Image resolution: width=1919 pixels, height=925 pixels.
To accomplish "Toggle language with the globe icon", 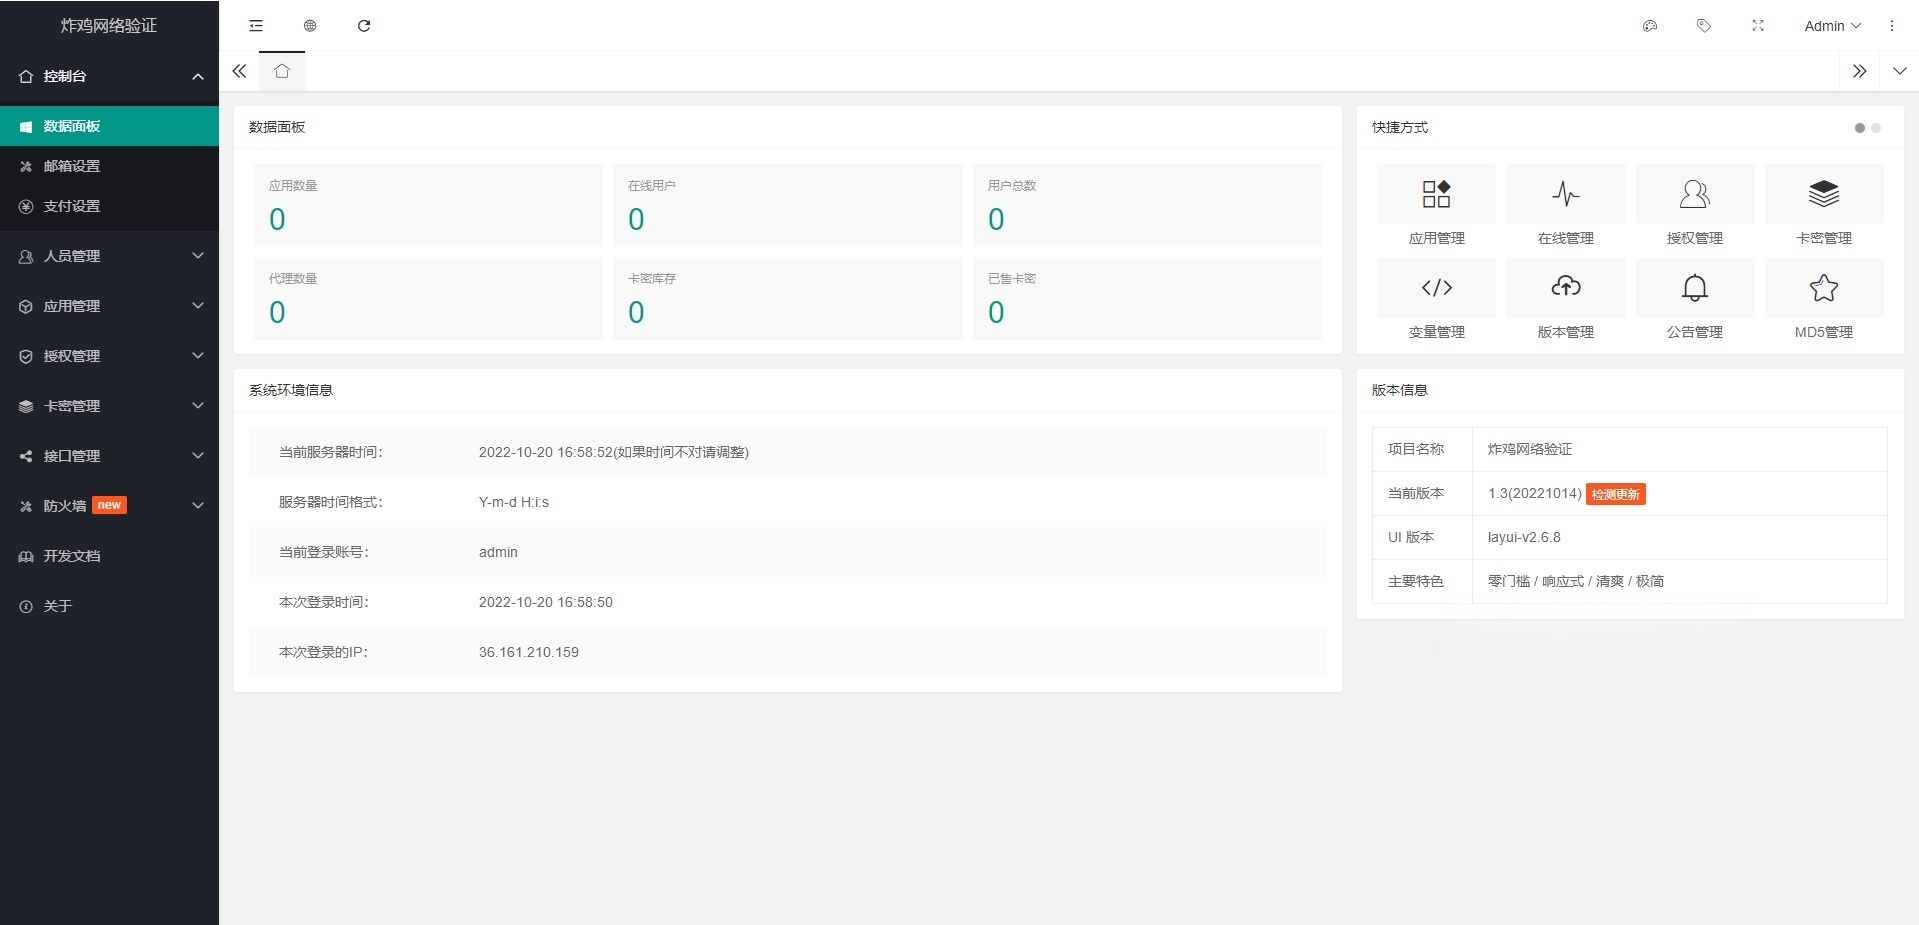I will coord(310,26).
